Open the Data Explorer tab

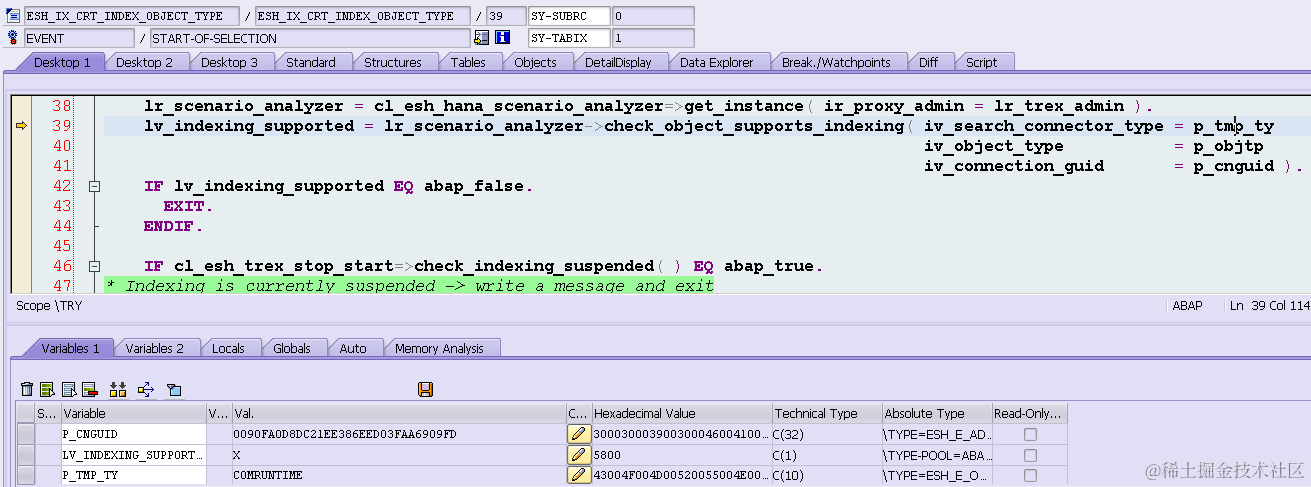coord(716,62)
